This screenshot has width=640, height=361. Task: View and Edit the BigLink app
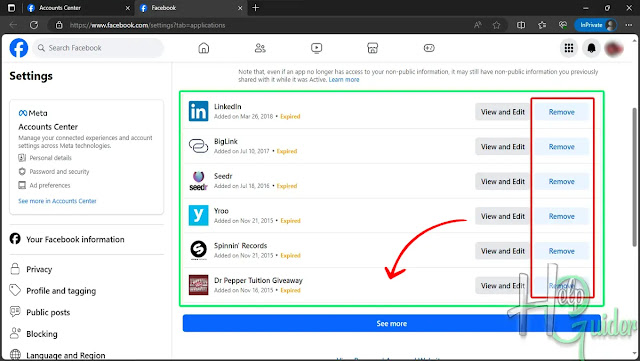[x=502, y=147]
